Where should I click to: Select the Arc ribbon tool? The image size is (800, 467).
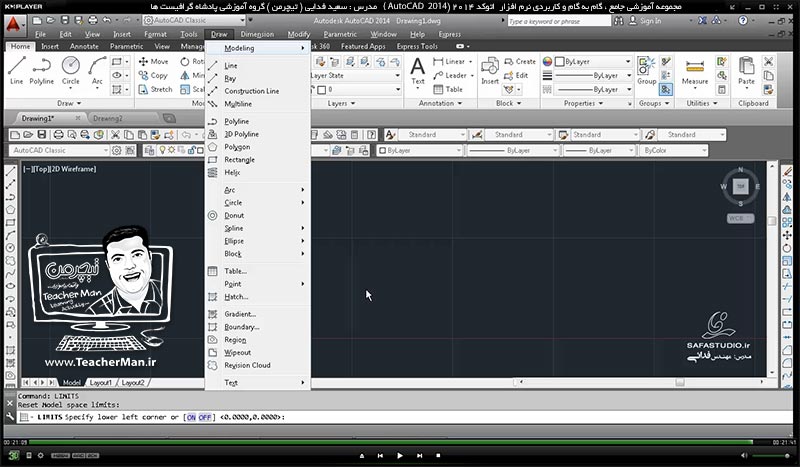(97, 70)
